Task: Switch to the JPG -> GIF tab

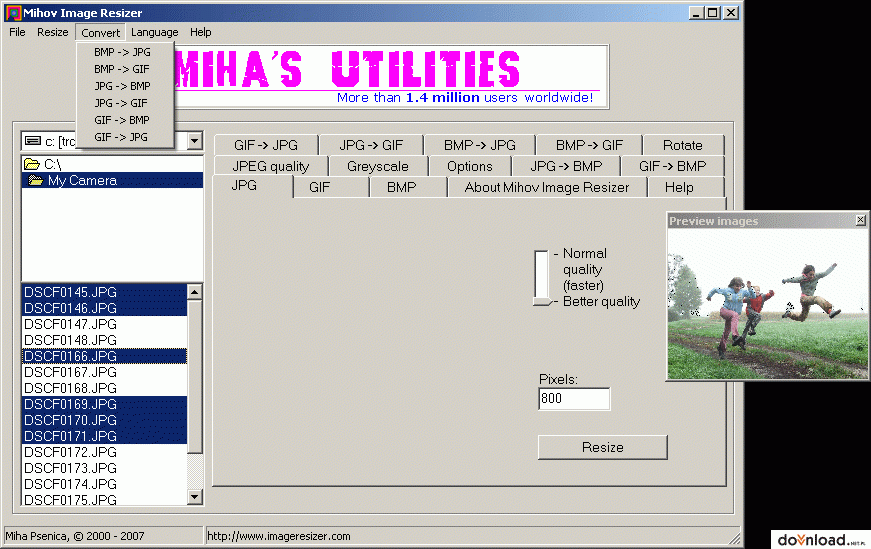Action: pos(371,145)
